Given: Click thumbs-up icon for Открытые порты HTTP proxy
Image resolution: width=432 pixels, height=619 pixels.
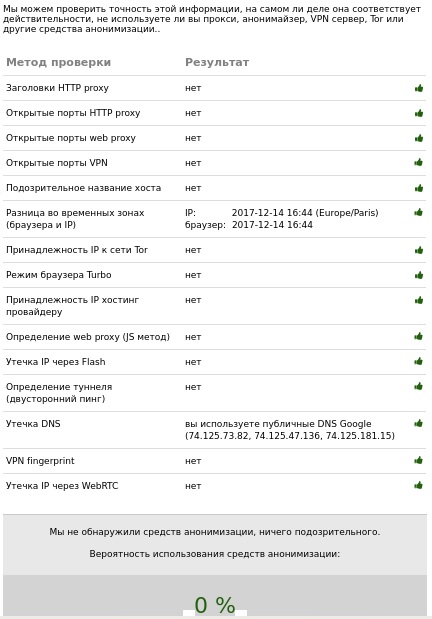Looking at the screenshot, I should tap(419, 113).
